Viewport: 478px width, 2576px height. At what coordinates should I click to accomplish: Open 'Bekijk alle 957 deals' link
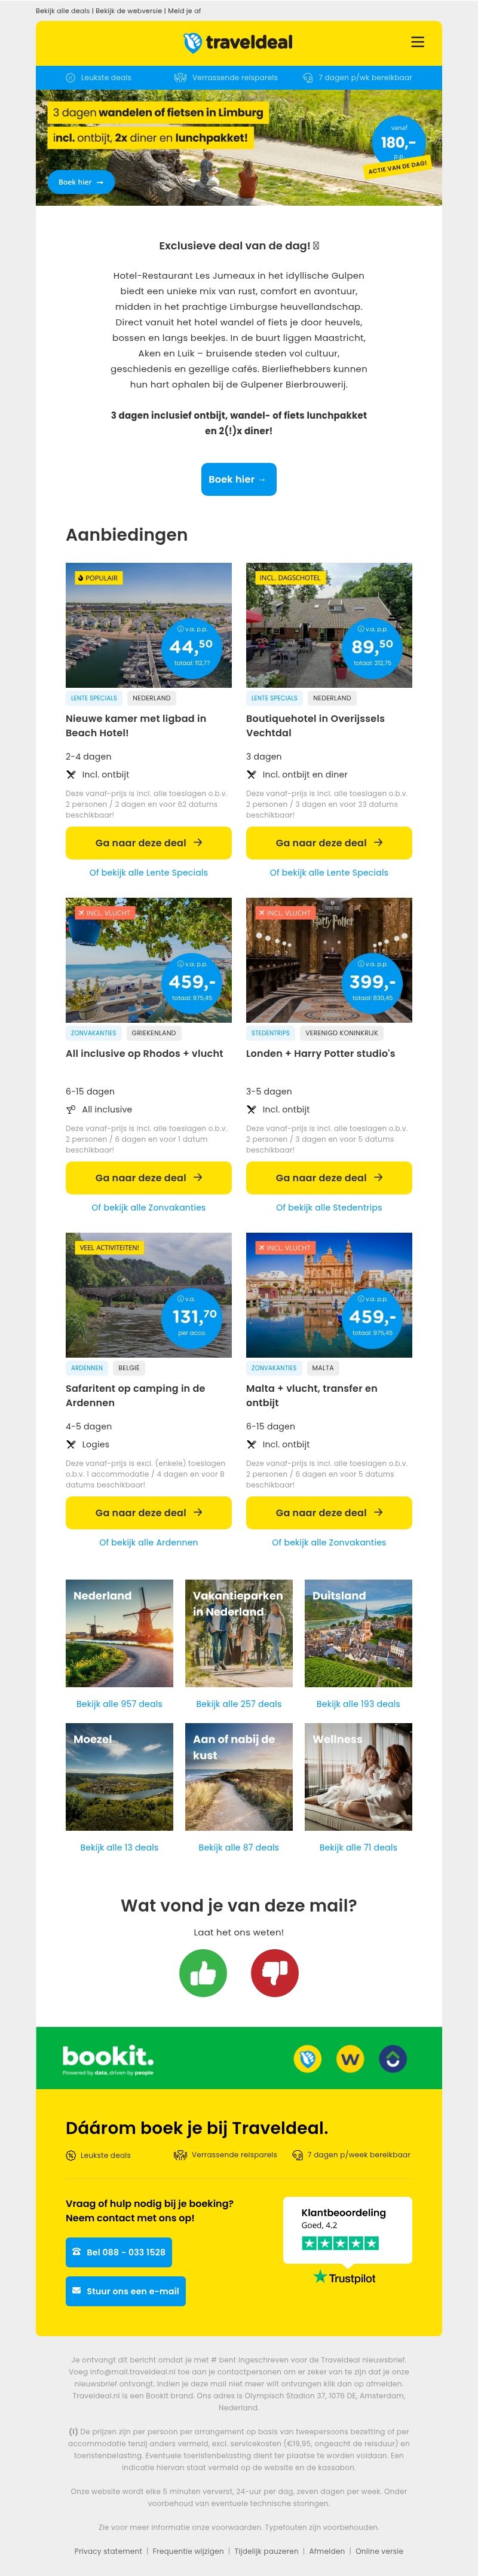pos(119,1703)
